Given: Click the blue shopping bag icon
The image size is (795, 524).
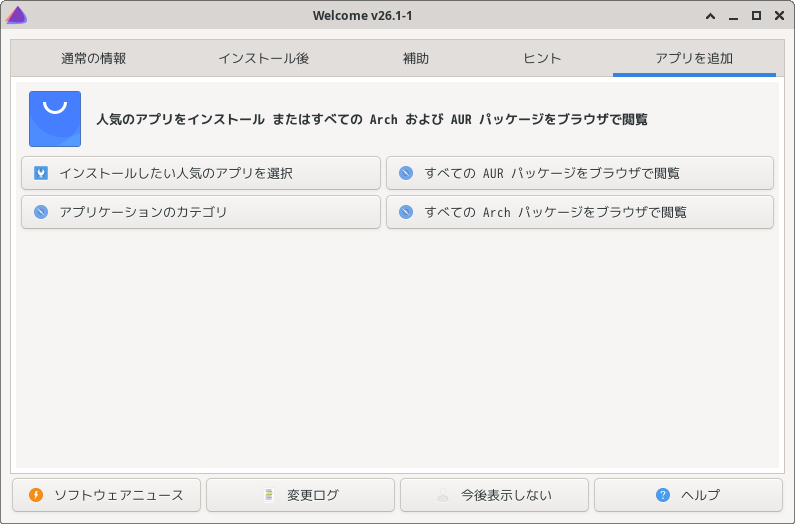Looking at the screenshot, I should pos(55,119).
